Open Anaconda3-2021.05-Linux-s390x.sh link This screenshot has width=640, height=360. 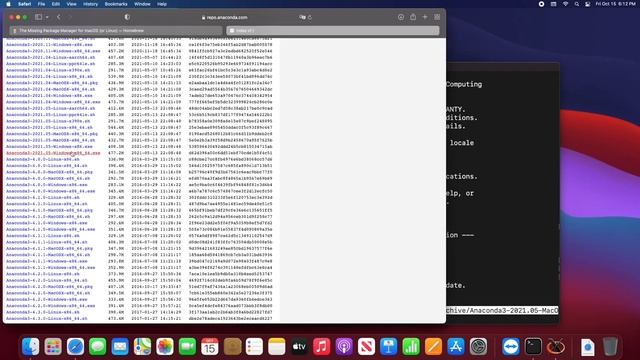click(48, 121)
